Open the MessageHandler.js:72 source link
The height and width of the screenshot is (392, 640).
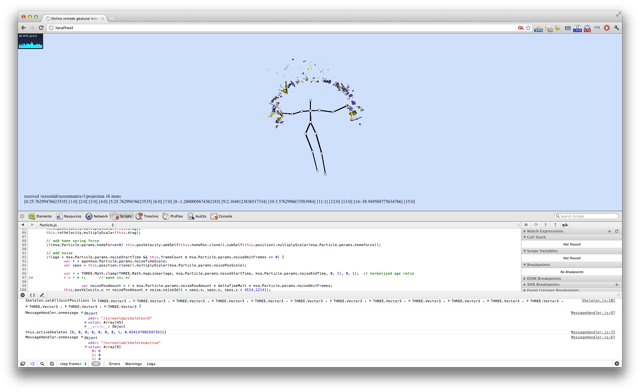(593, 332)
